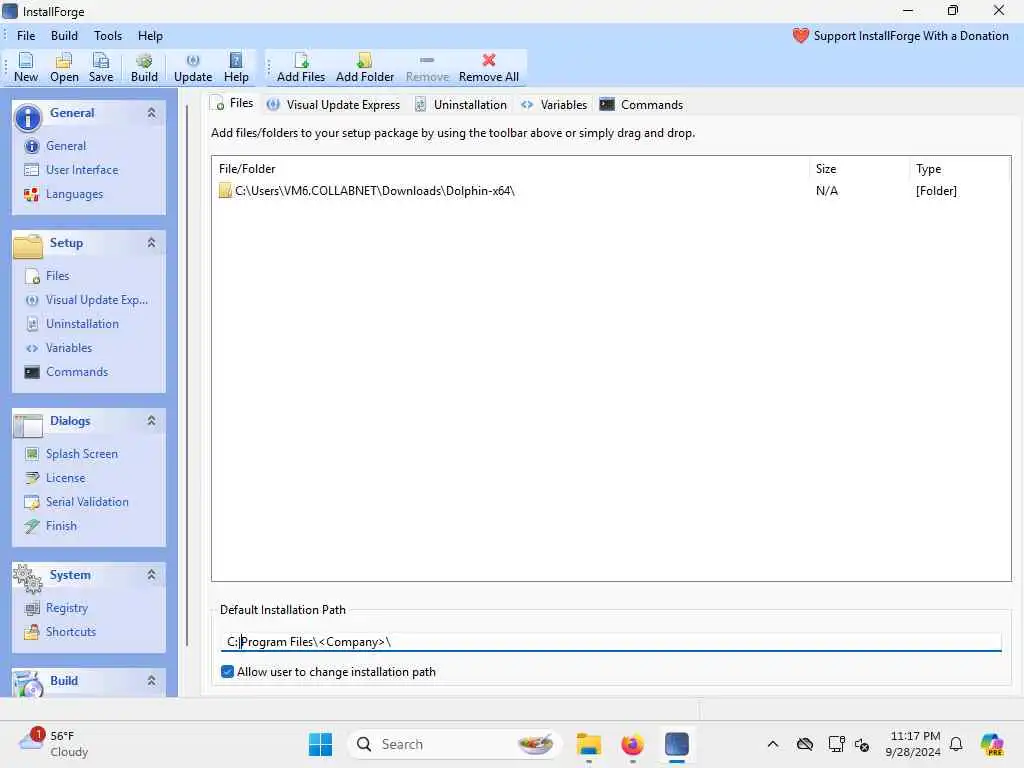Screen dimensions: 1024x768
Task: Open the weather widget showing 56°F
Action: pos(53,744)
